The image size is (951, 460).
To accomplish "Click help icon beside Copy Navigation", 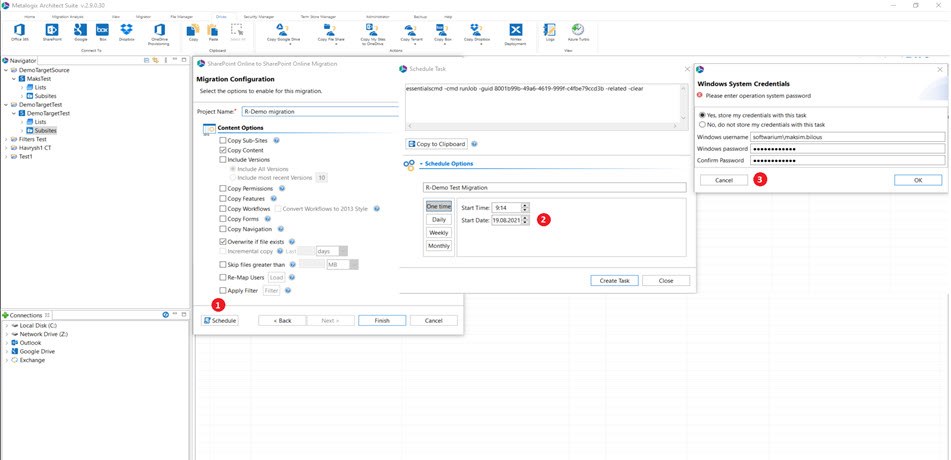I will pos(280,229).
